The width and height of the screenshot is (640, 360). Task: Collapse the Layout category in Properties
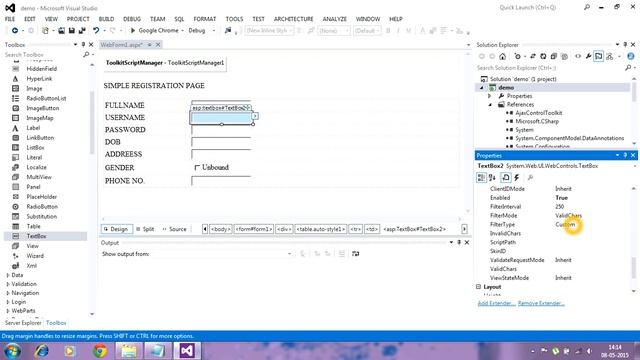[x=478, y=287]
